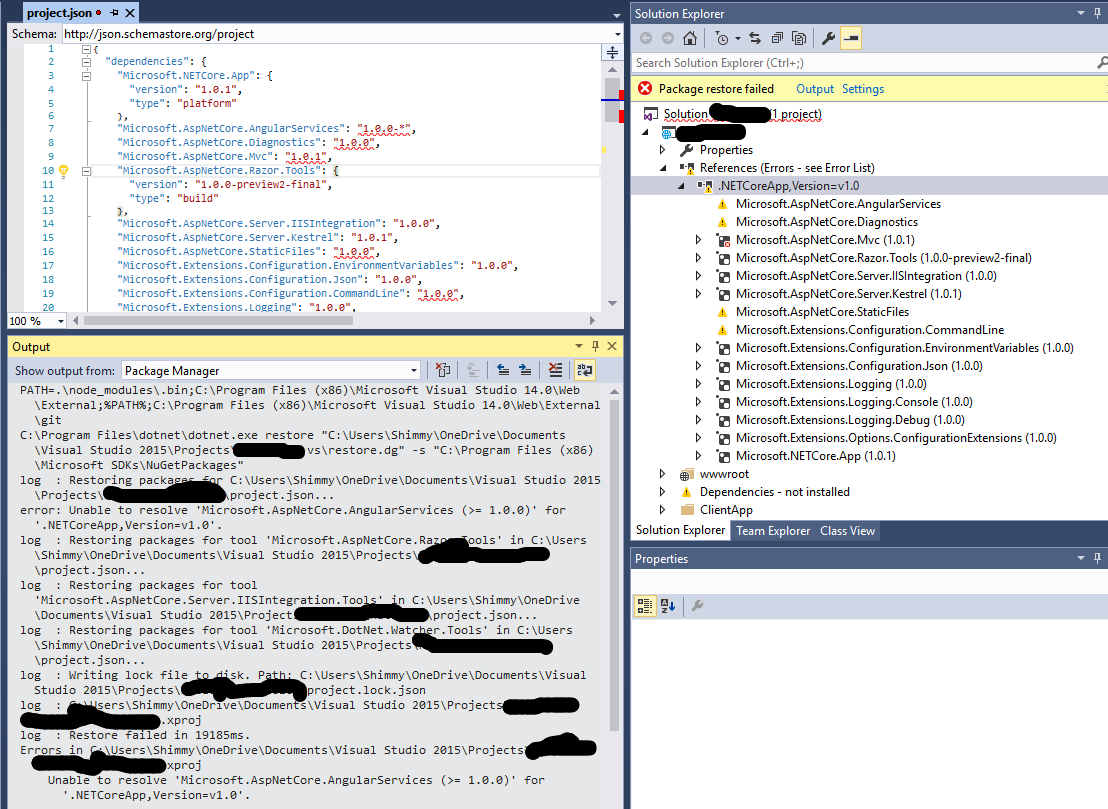Collapse the References node
The width and height of the screenshot is (1108, 809).
click(x=663, y=168)
